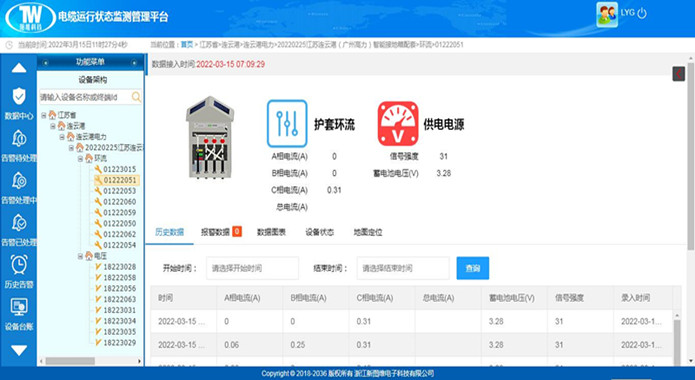Click the 首页 breadcrumb link

187,44
